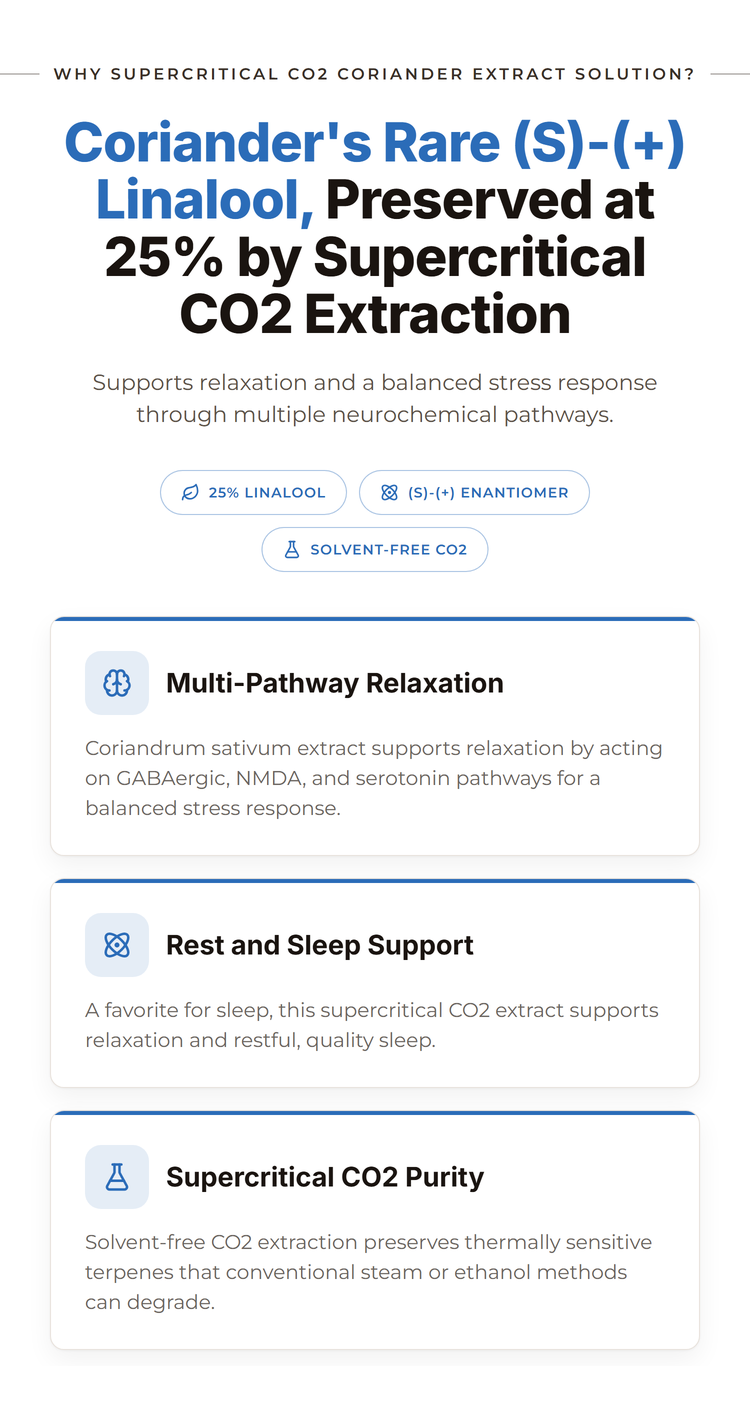Select the 25% LINALOOL badge
Viewport: 750px width, 1418px height.
[x=253, y=493]
